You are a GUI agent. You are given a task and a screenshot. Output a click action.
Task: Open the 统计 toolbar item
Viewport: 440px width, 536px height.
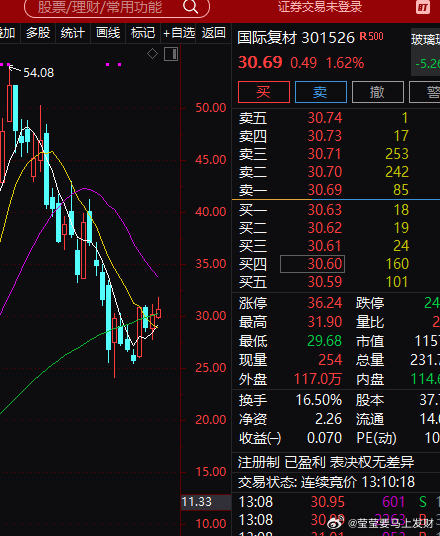point(73,33)
